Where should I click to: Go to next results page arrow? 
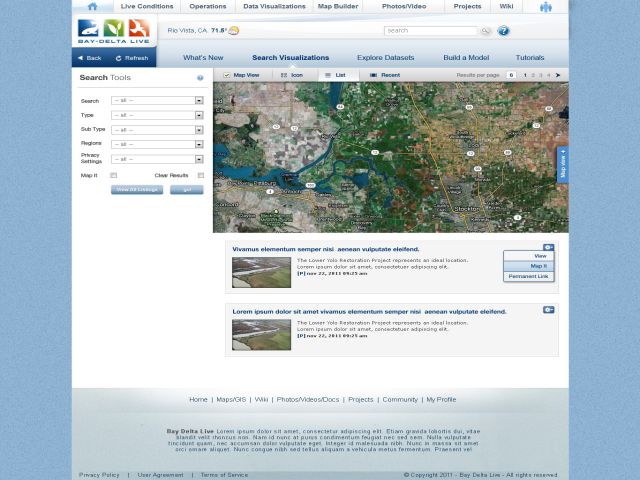point(558,75)
